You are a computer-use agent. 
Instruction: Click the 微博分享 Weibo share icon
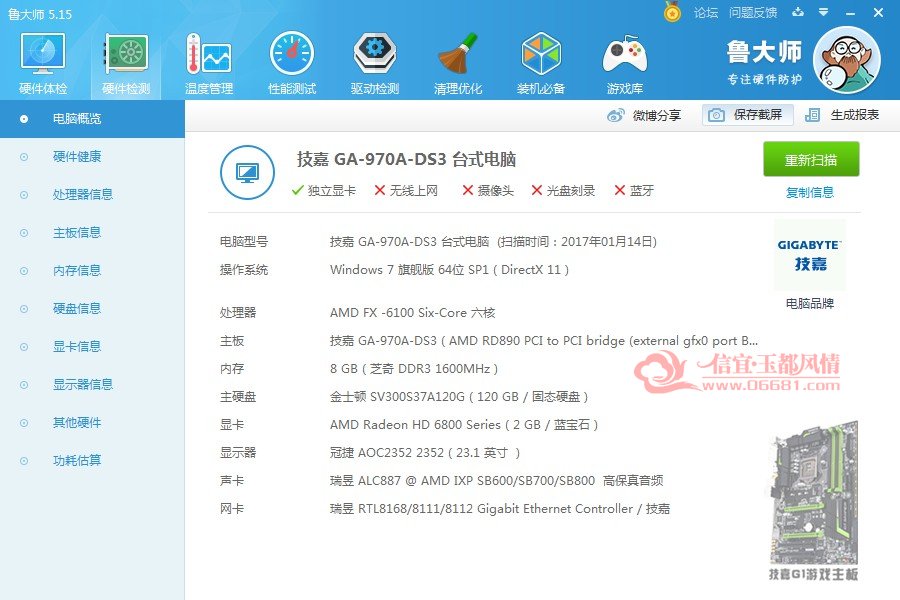tap(616, 115)
